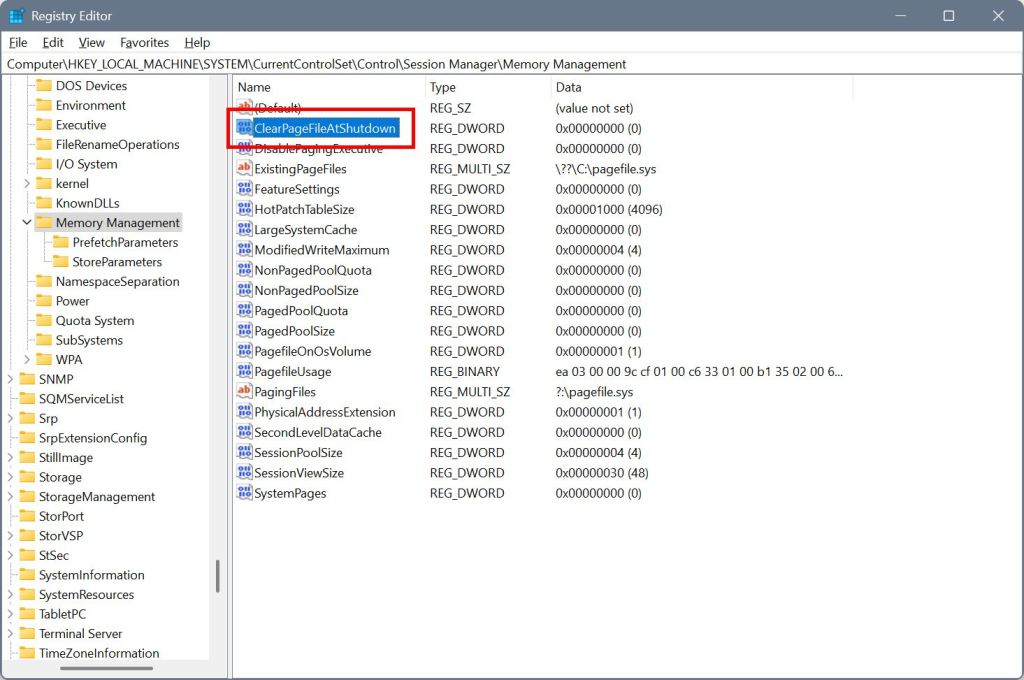Expand the StillImage key
The image size is (1024, 680).
click(x=10, y=458)
